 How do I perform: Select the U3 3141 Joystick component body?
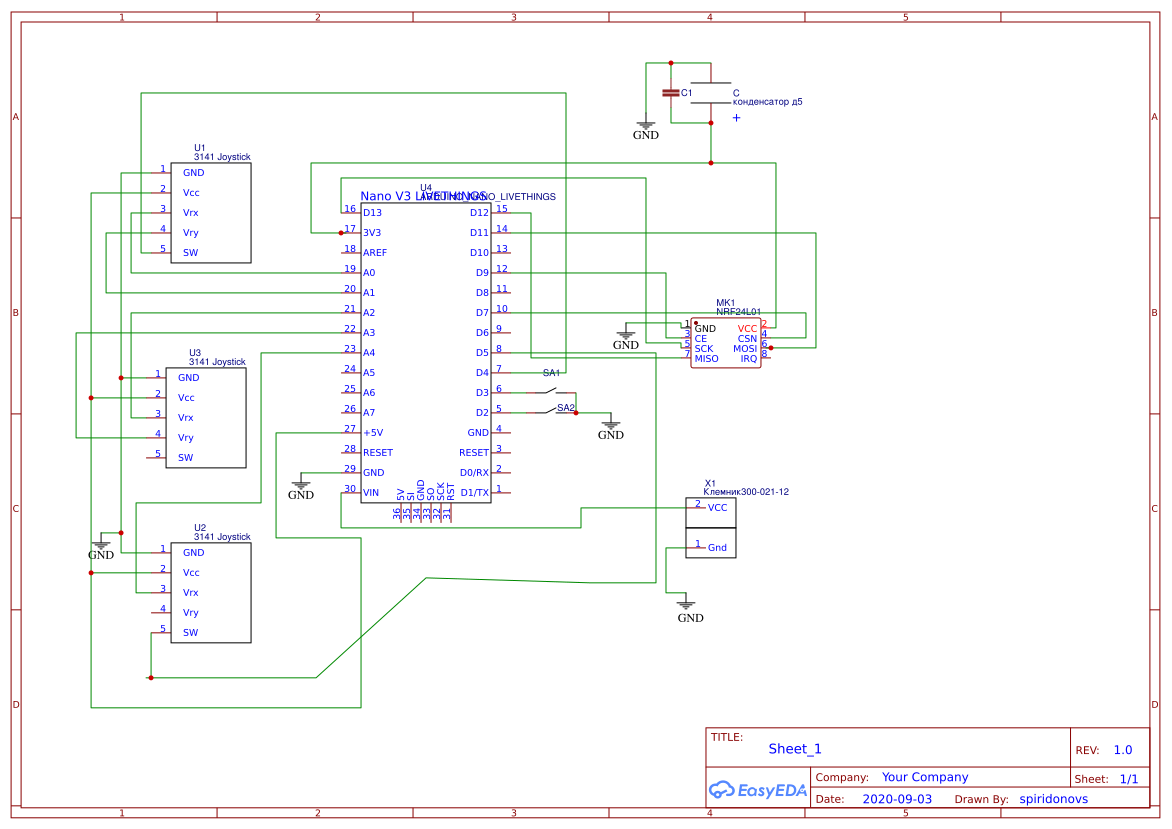pos(205,418)
